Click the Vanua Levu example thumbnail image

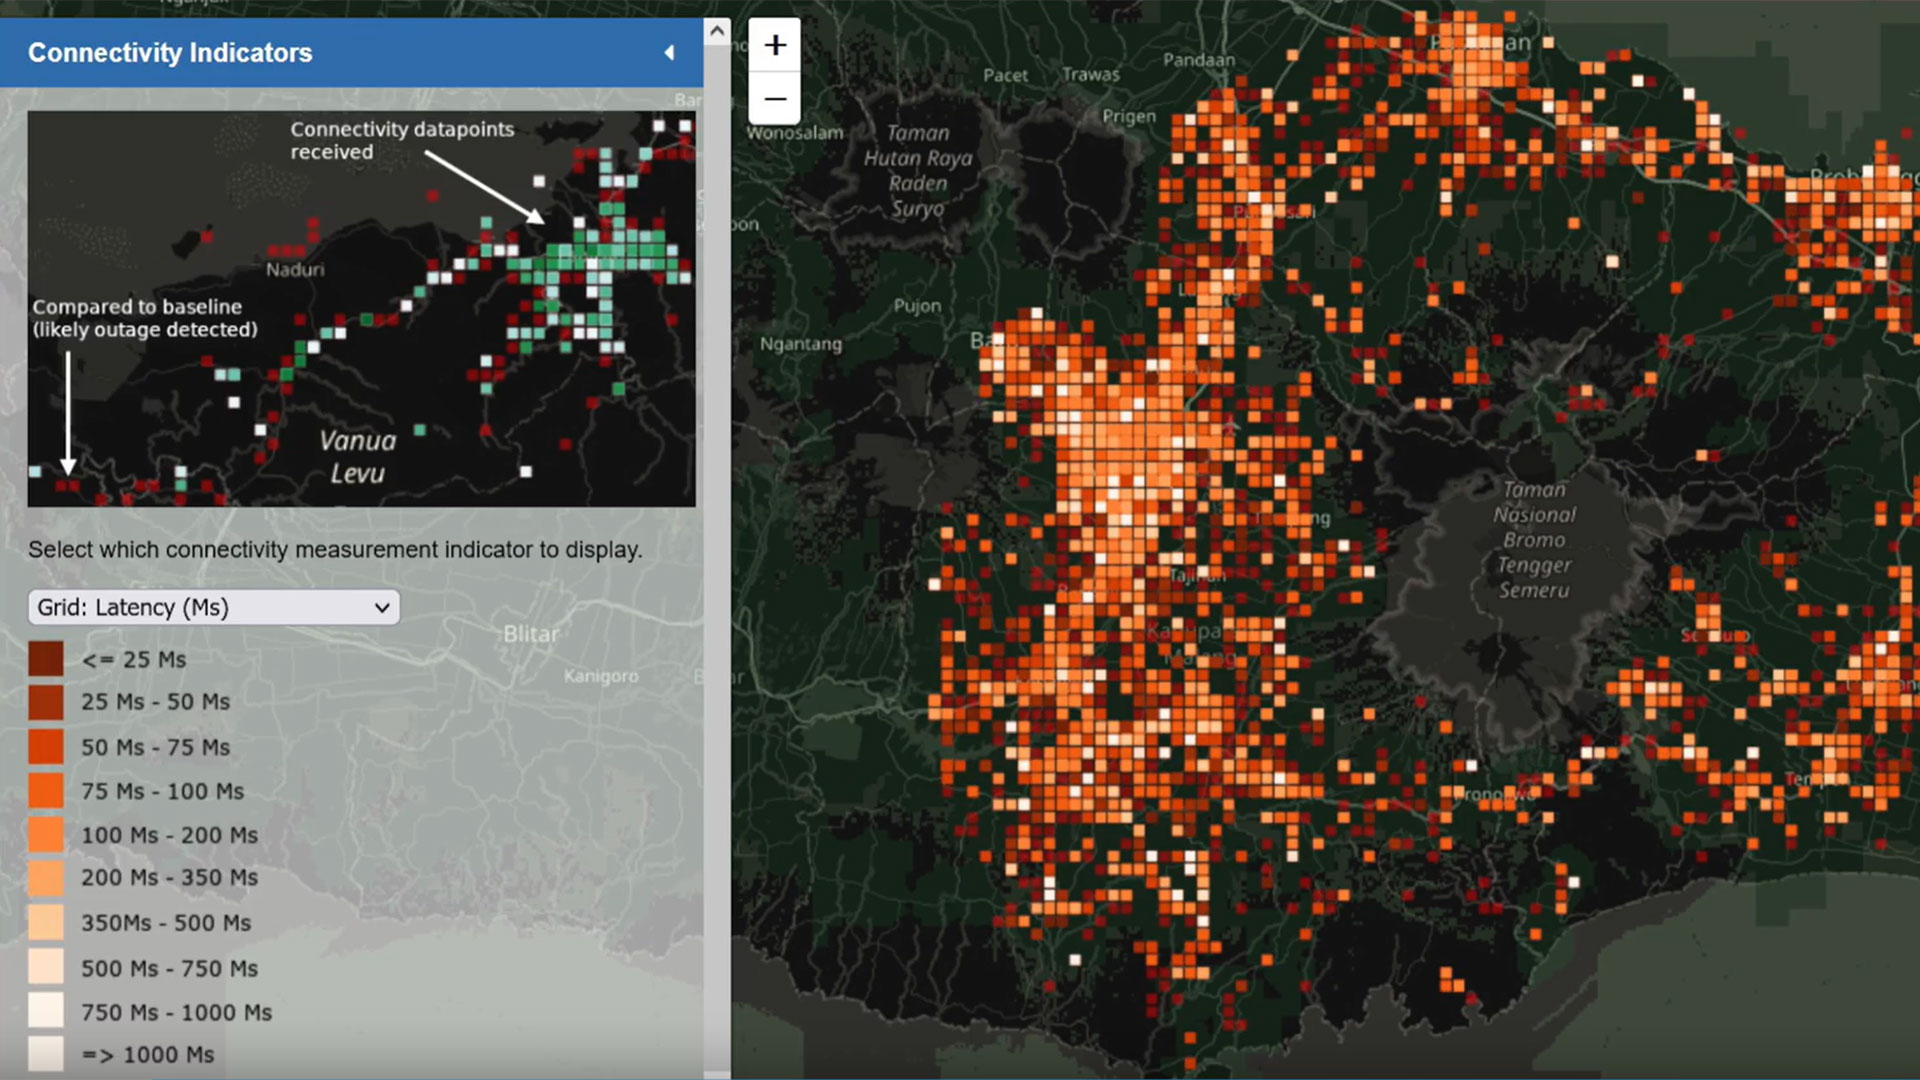(361, 308)
